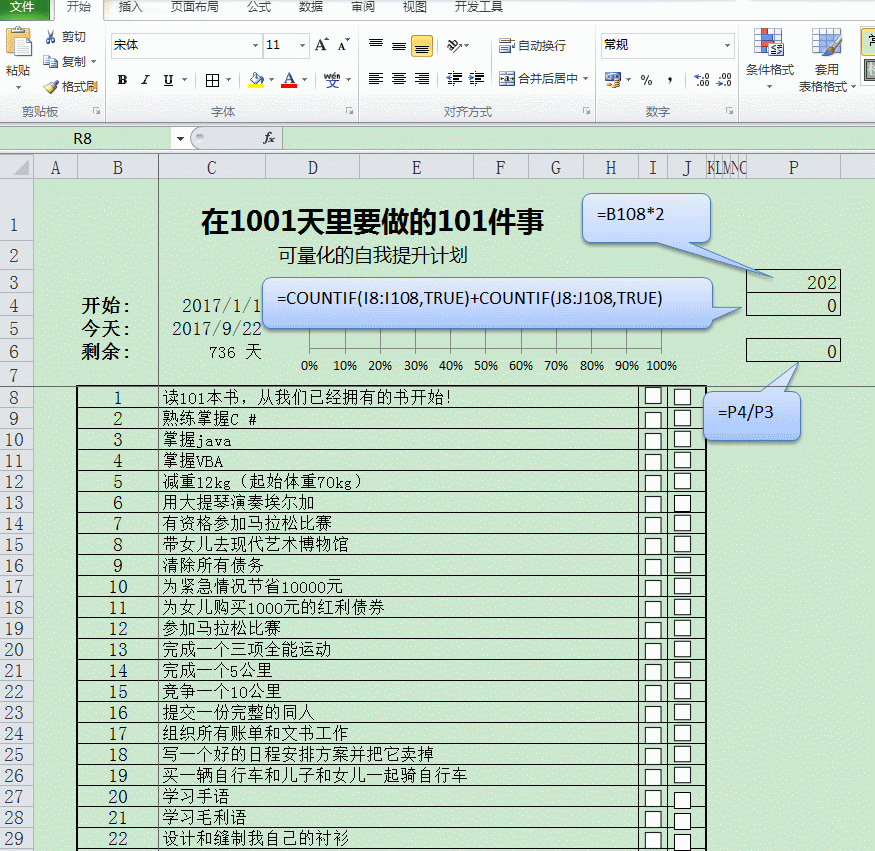Increase font size with large A
The image size is (875, 851).
click(321, 45)
